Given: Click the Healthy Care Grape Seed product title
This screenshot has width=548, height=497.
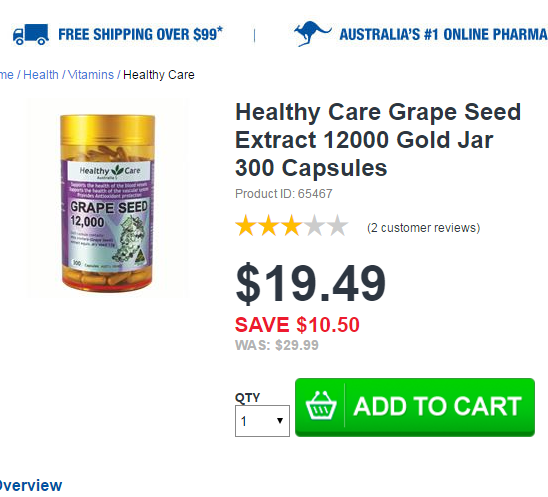Looking at the screenshot, I should pos(378,140).
